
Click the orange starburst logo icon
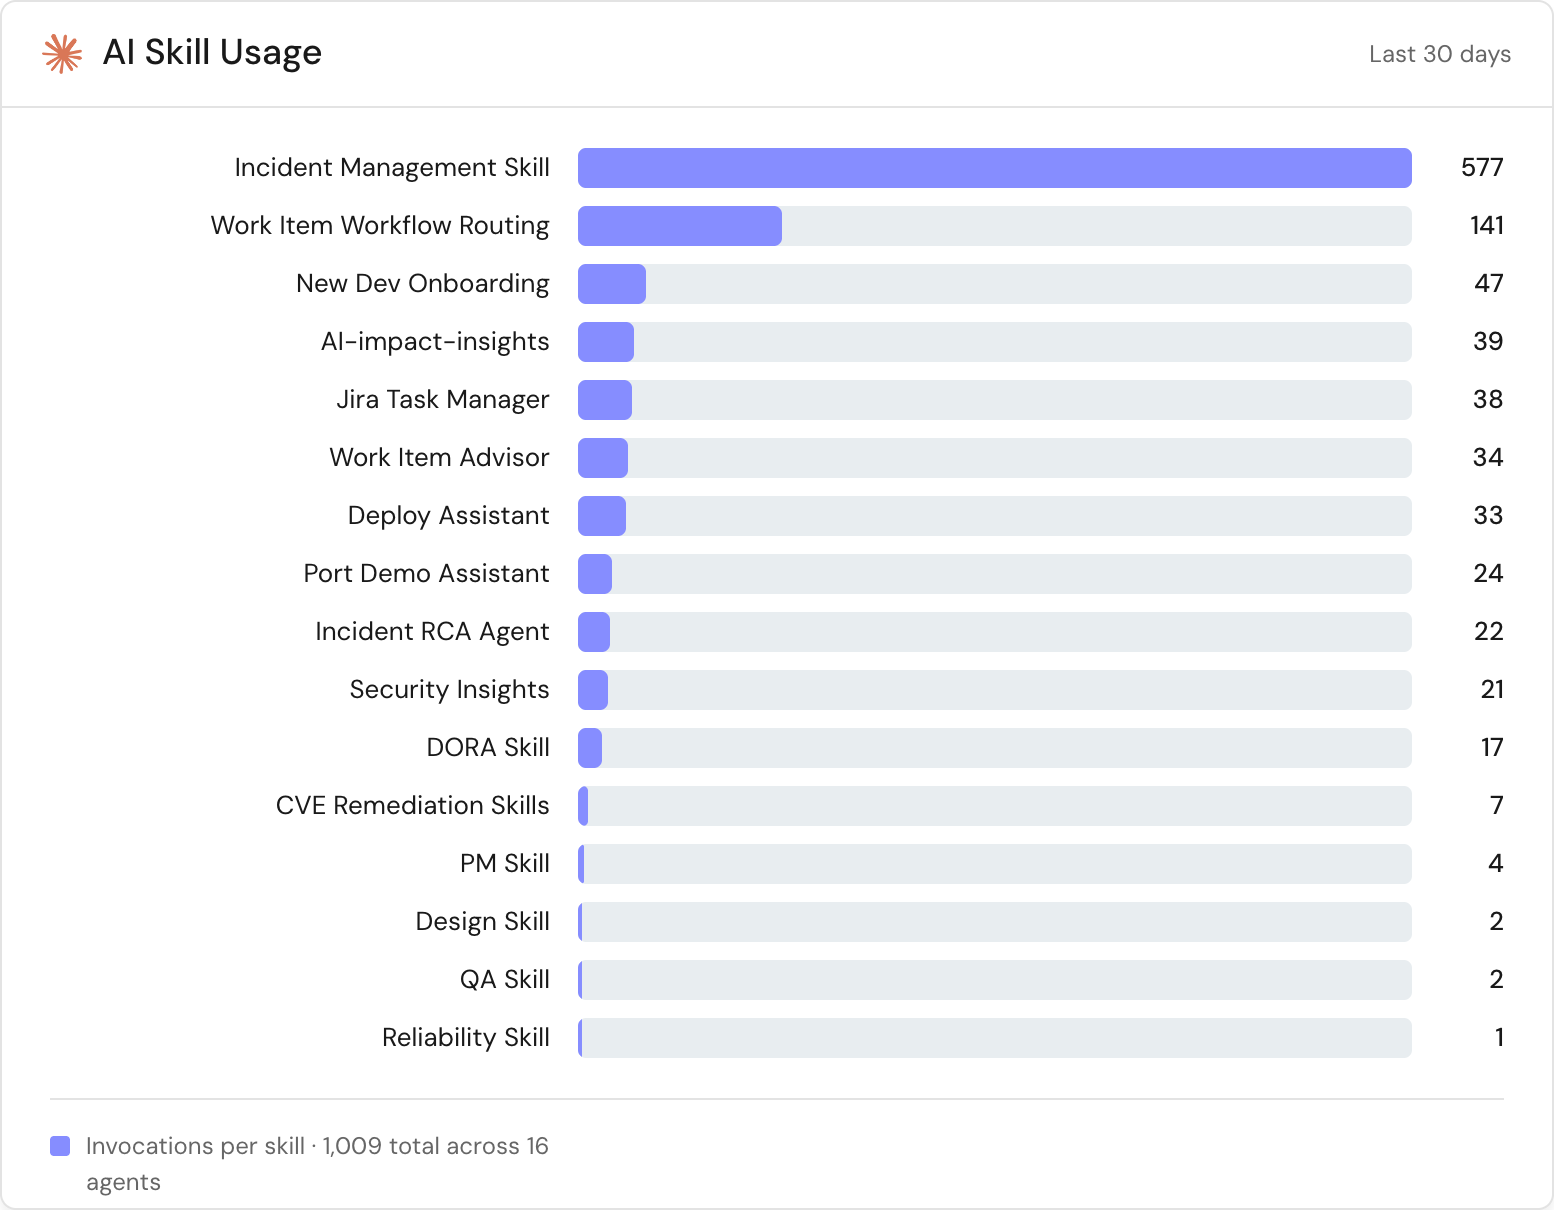[x=62, y=54]
